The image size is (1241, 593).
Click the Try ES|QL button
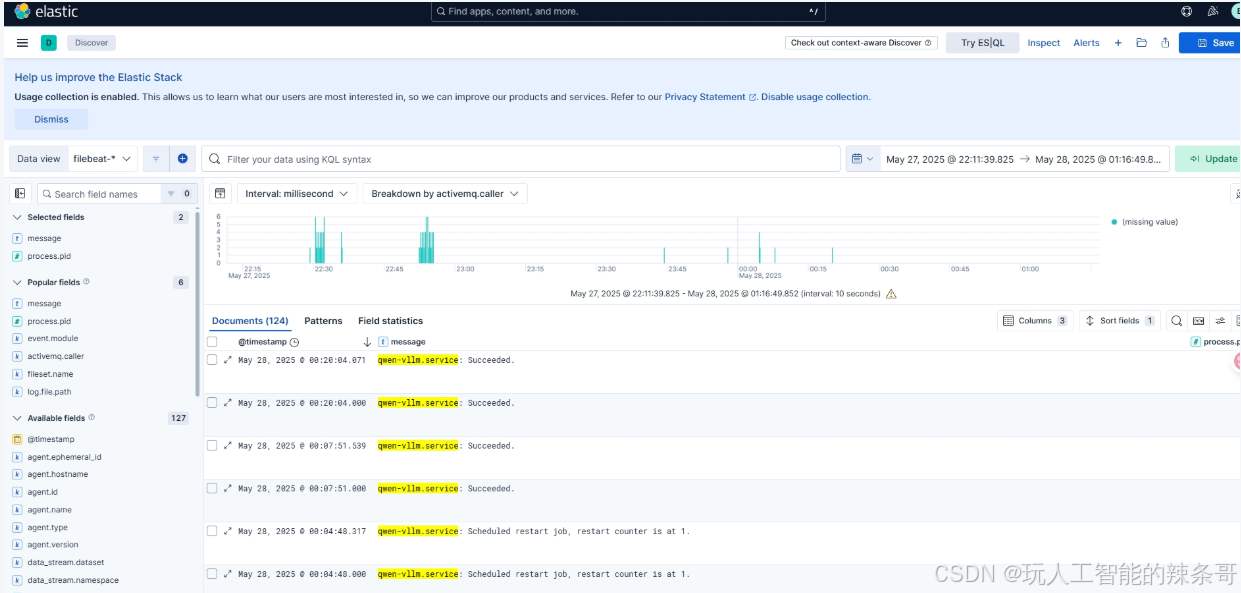pos(983,43)
